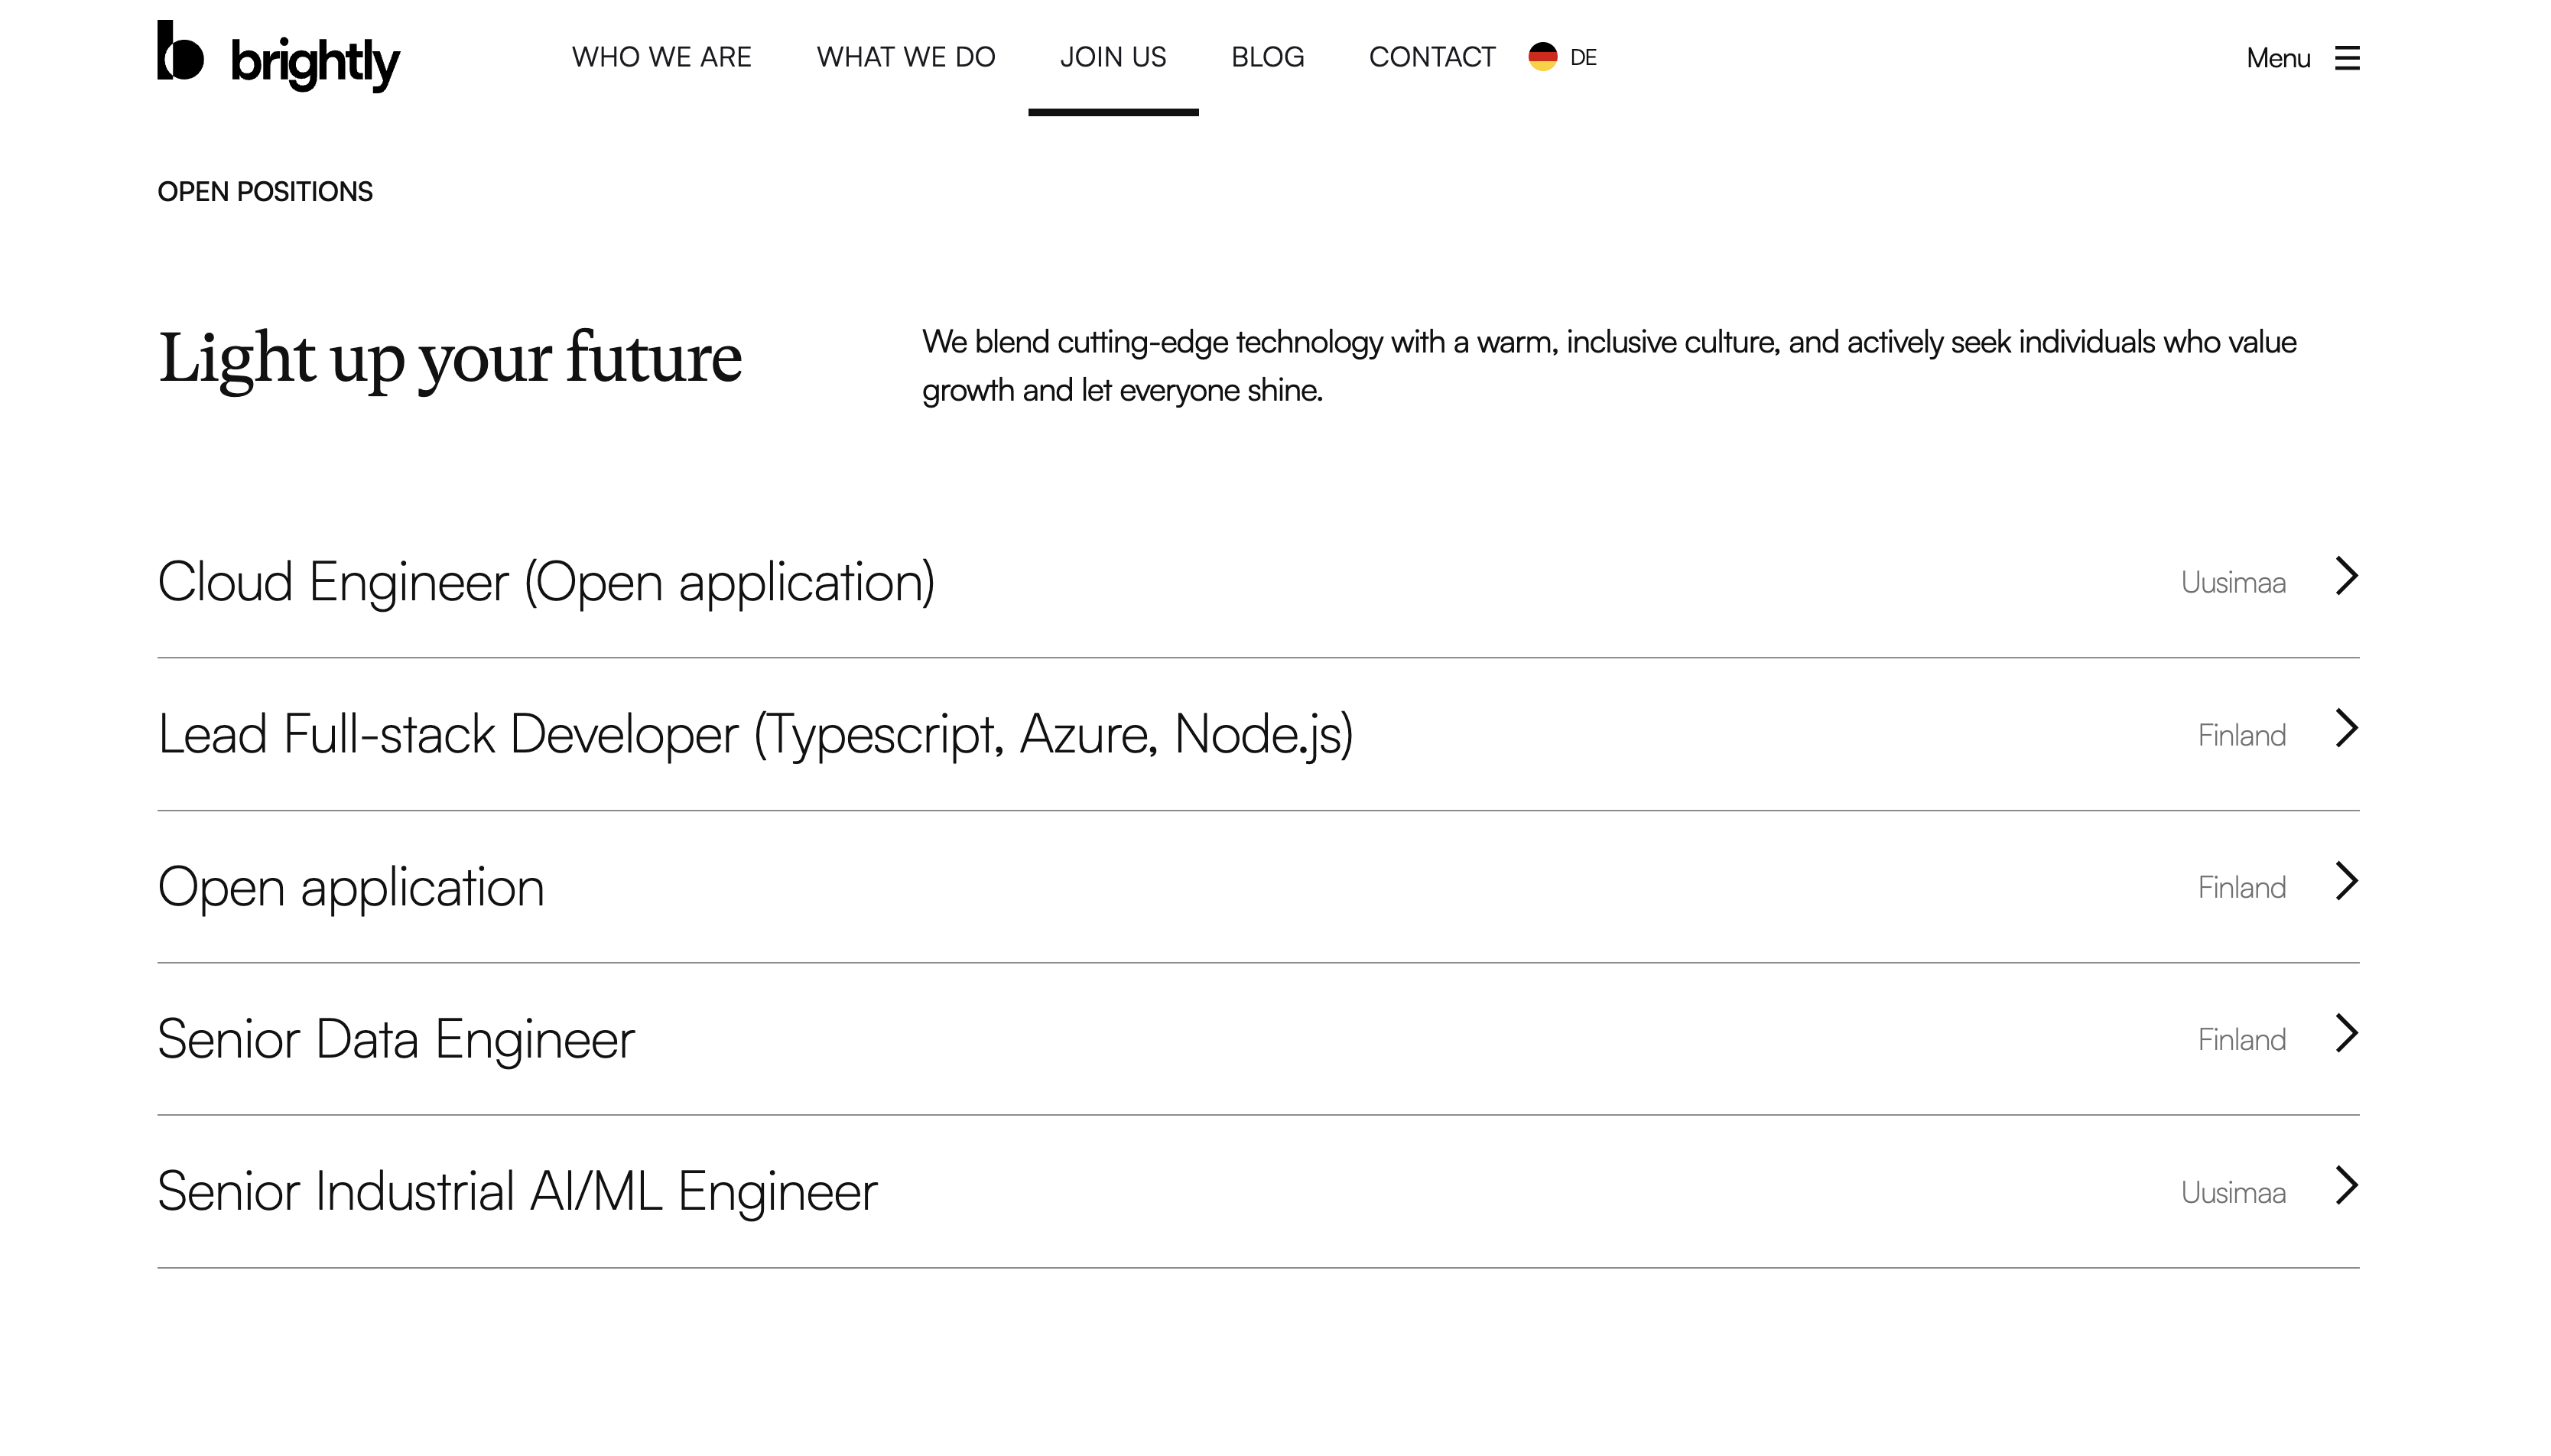Click the Menu text label
2551x1456 pixels.
pyautogui.click(x=2277, y=58)
